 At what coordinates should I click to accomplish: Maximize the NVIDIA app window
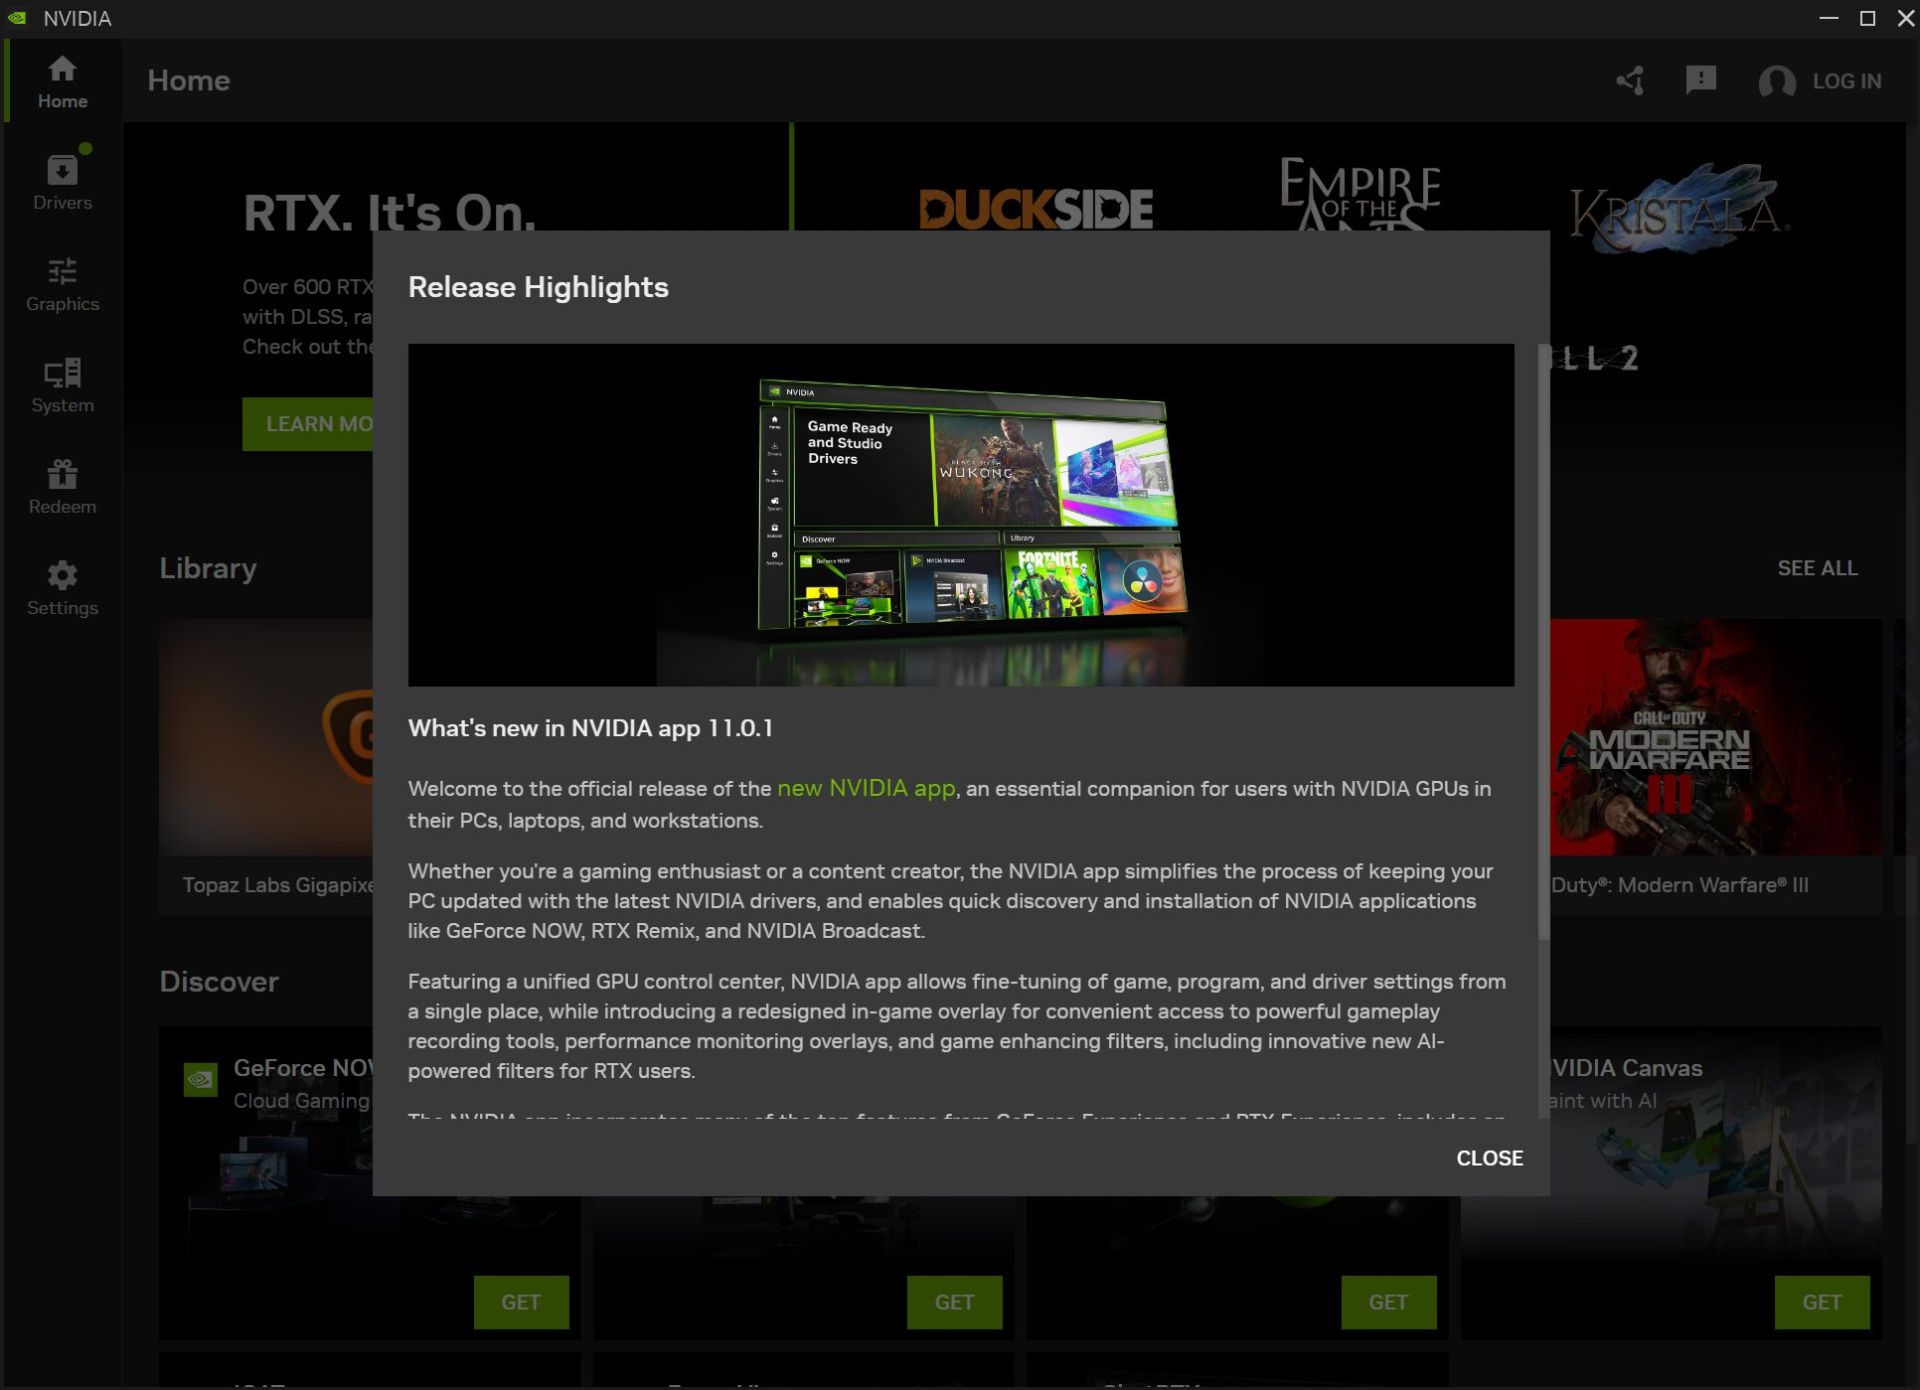pyautogui.click(x=1866, y=18)
